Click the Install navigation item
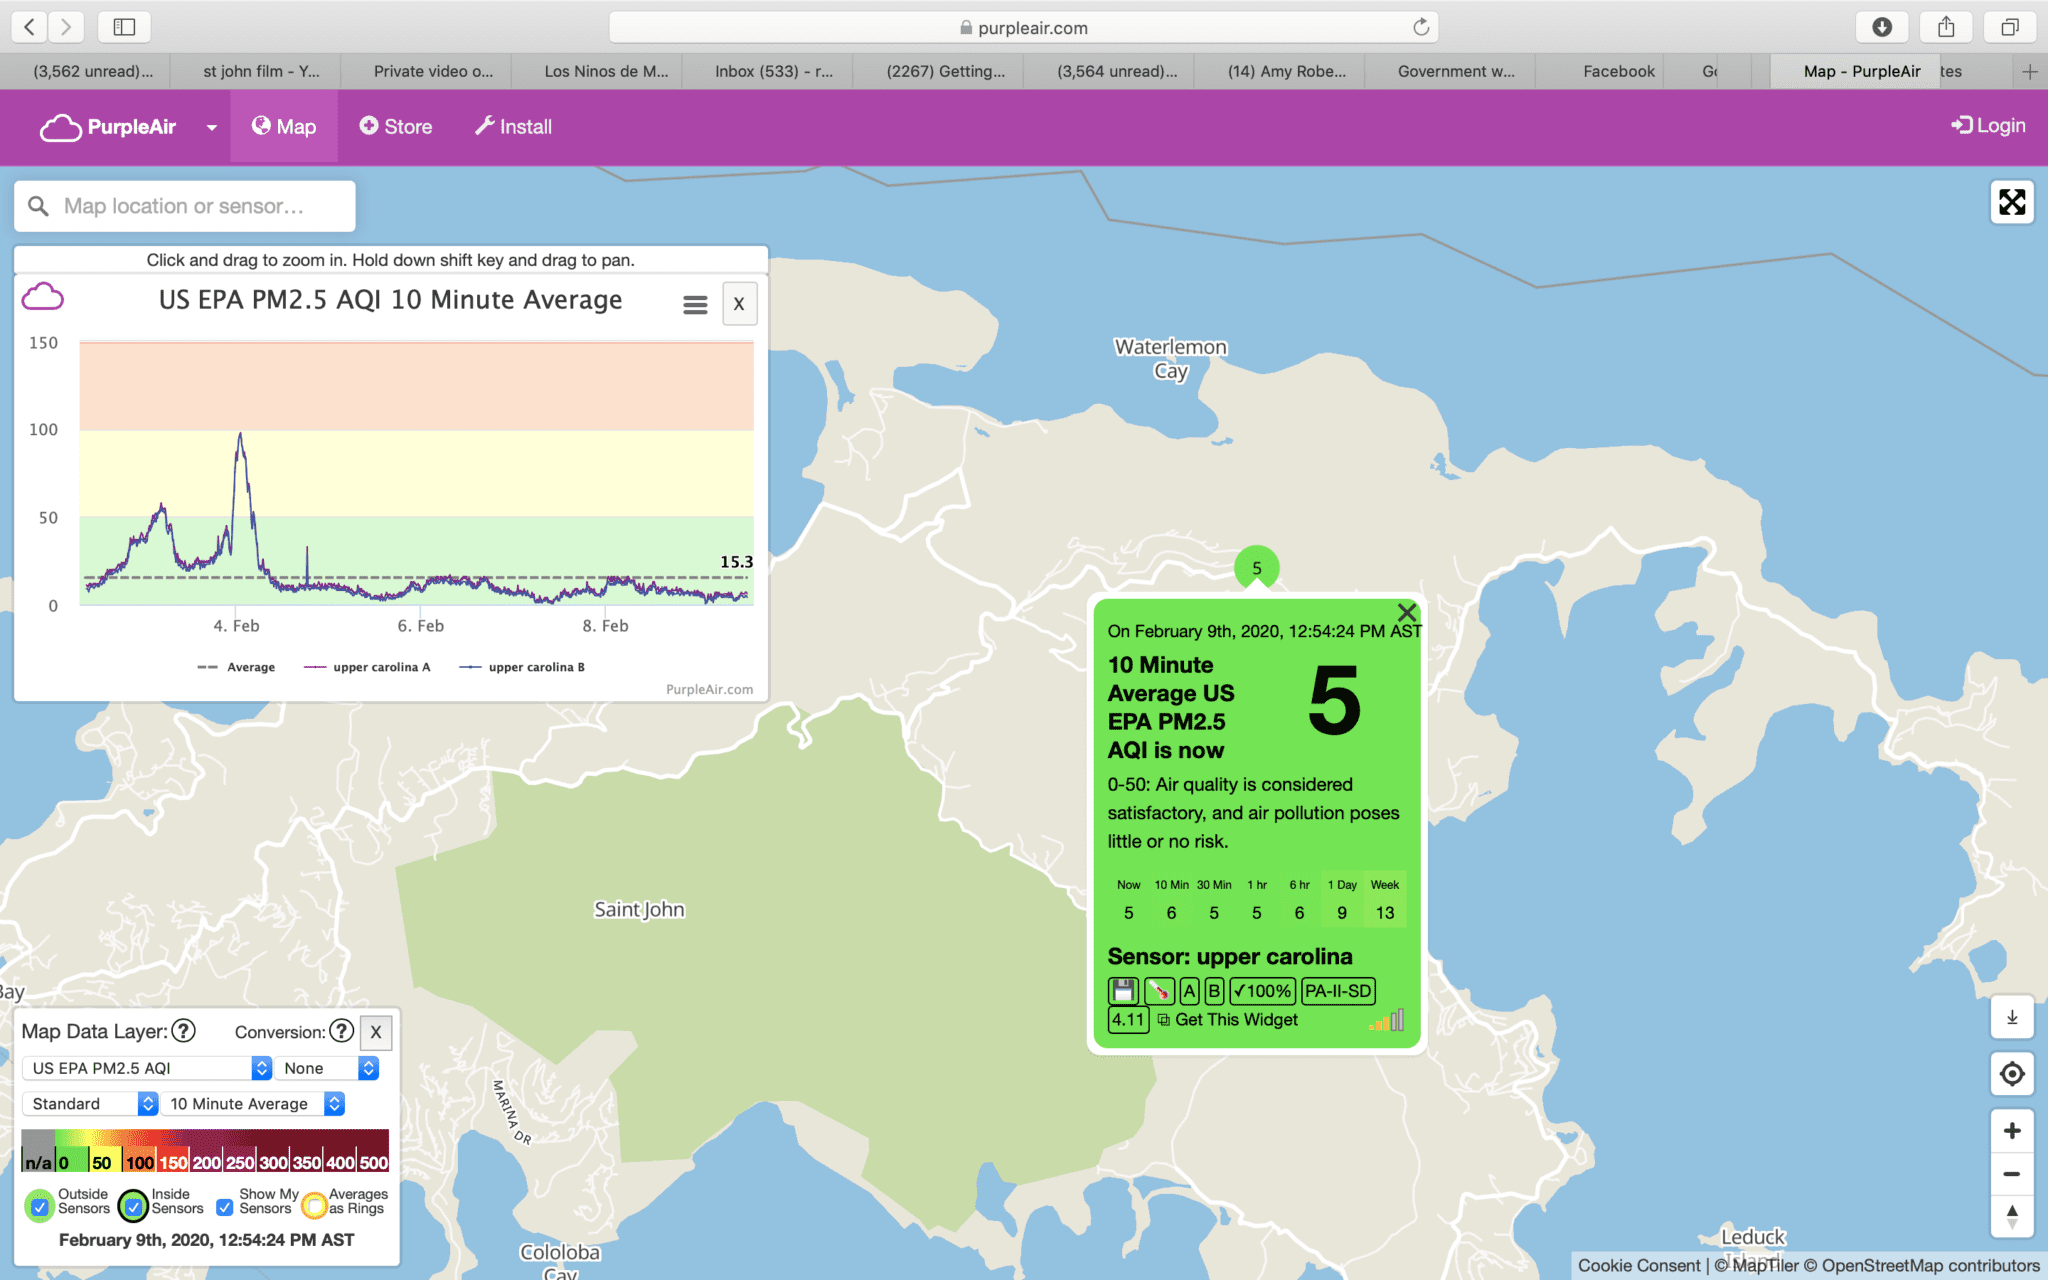The width and height of the screenshot is (2048, 1280). 513,127
